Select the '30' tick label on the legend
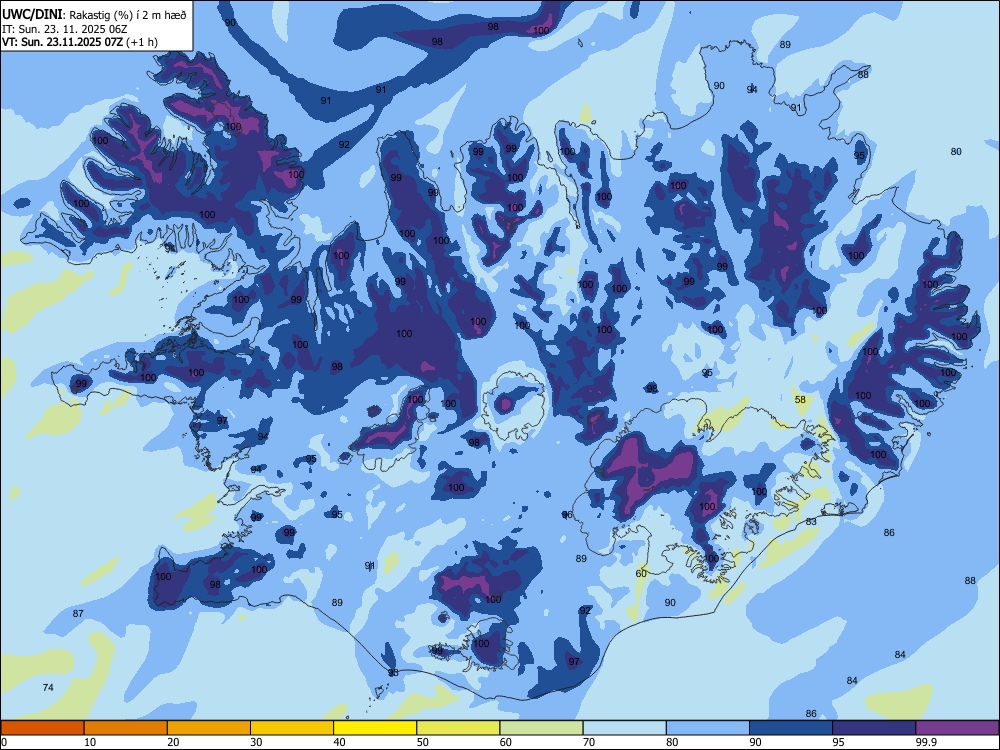Image resolution: width=1000 pixels, height=750 pixels. [256, 742]
